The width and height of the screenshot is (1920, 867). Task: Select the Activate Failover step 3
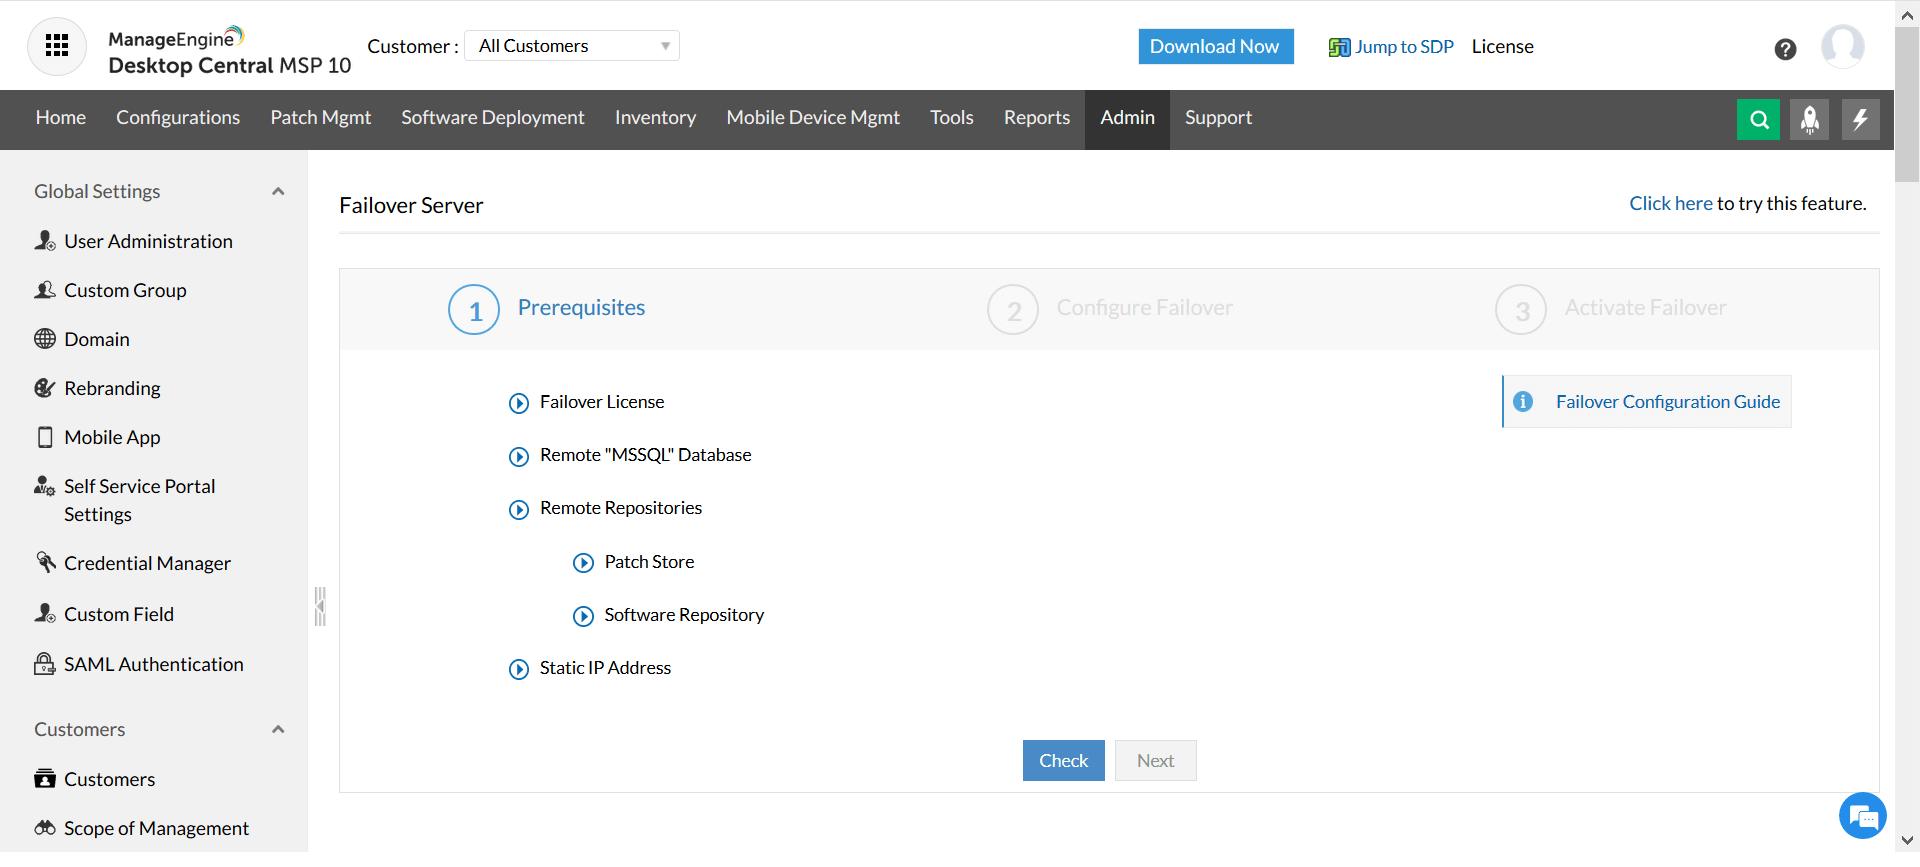pyautogui.click(x=1611, y=309)
